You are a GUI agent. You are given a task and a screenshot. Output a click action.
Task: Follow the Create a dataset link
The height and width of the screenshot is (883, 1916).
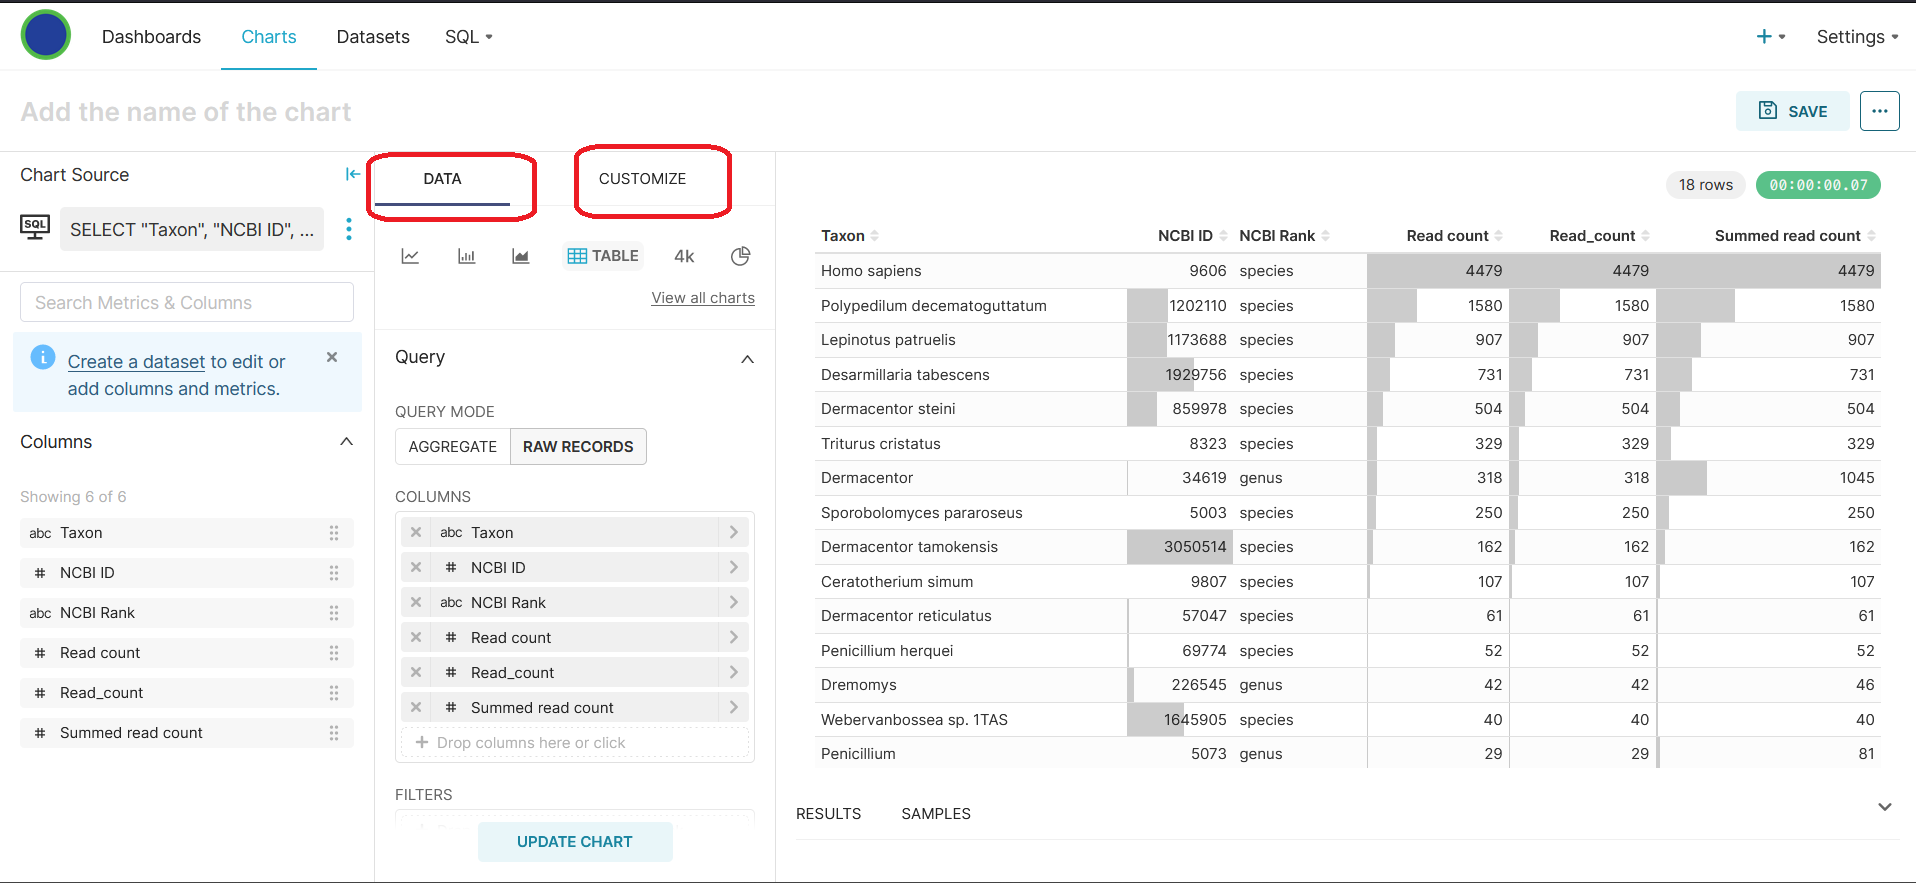coord(136,362)
